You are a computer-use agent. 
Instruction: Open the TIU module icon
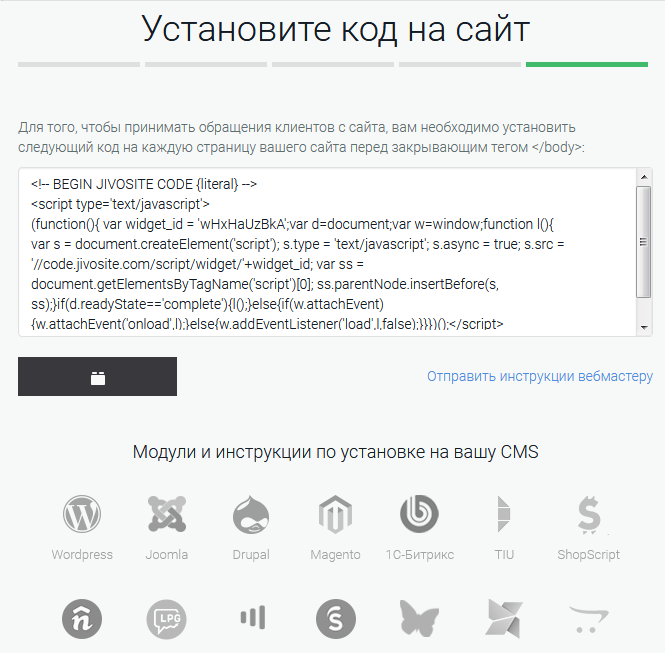click(x=504, y=514)
